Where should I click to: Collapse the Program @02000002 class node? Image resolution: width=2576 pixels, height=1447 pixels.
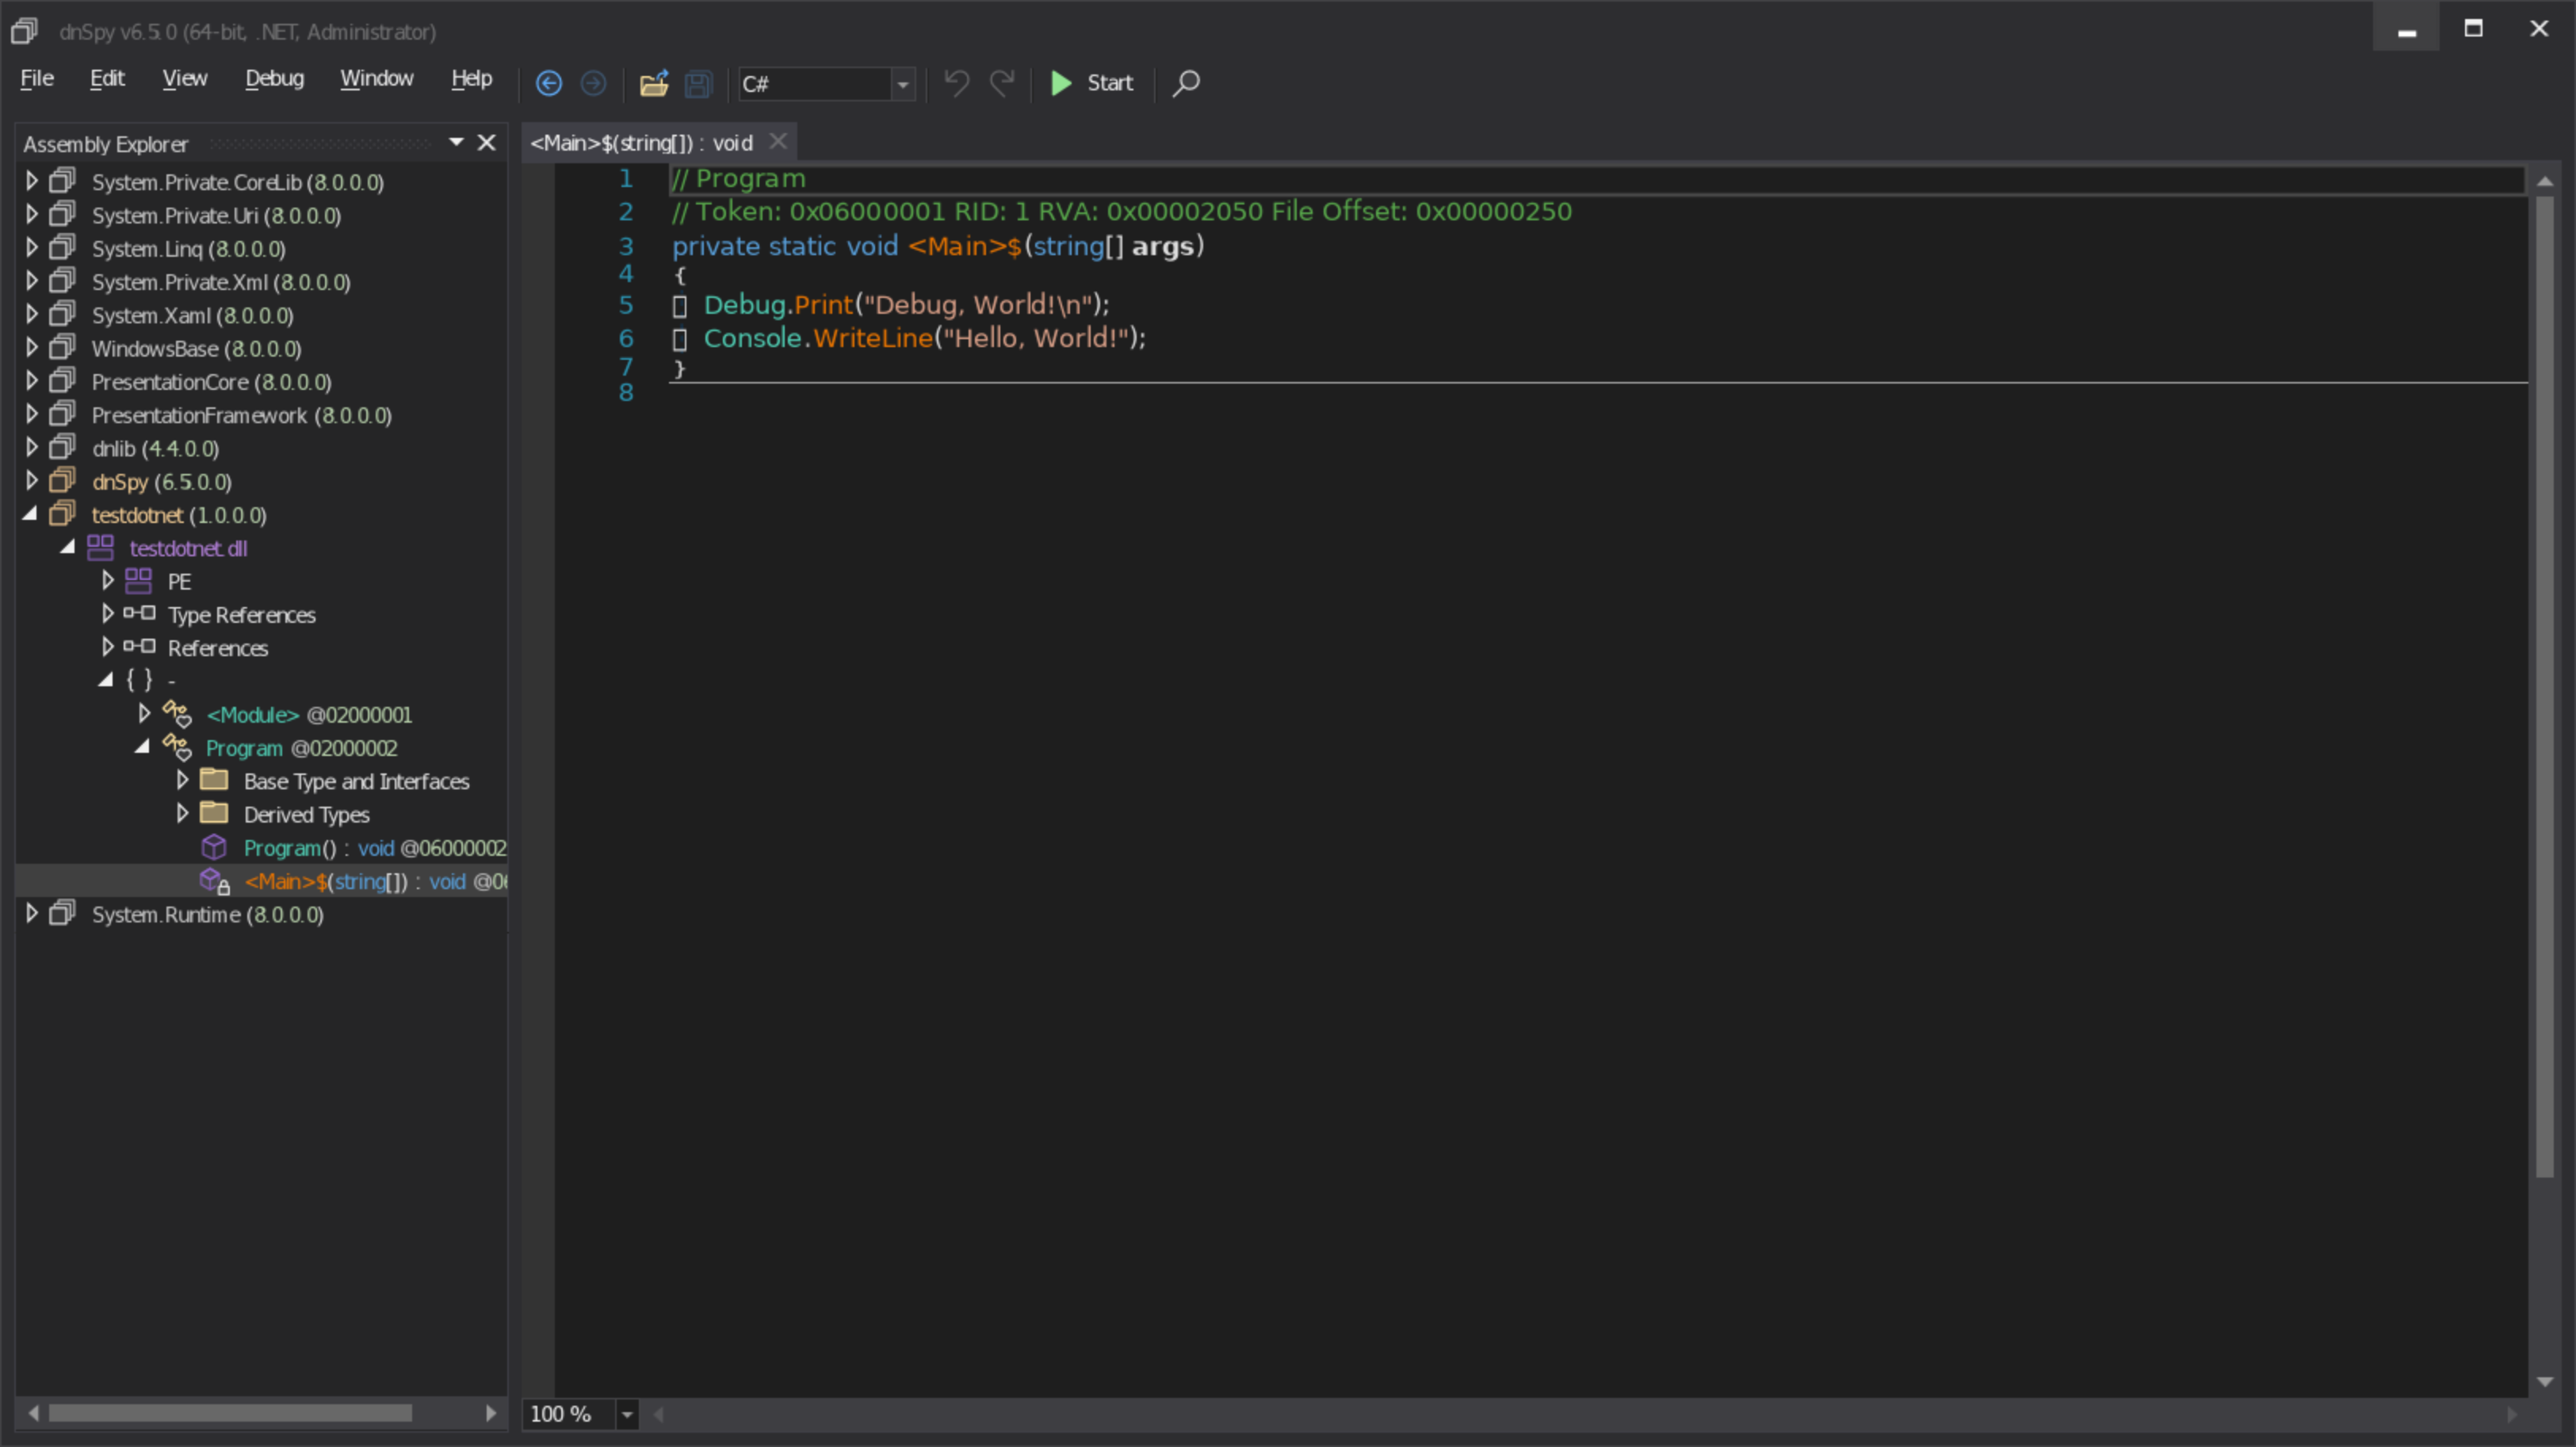tap(143, 746)
